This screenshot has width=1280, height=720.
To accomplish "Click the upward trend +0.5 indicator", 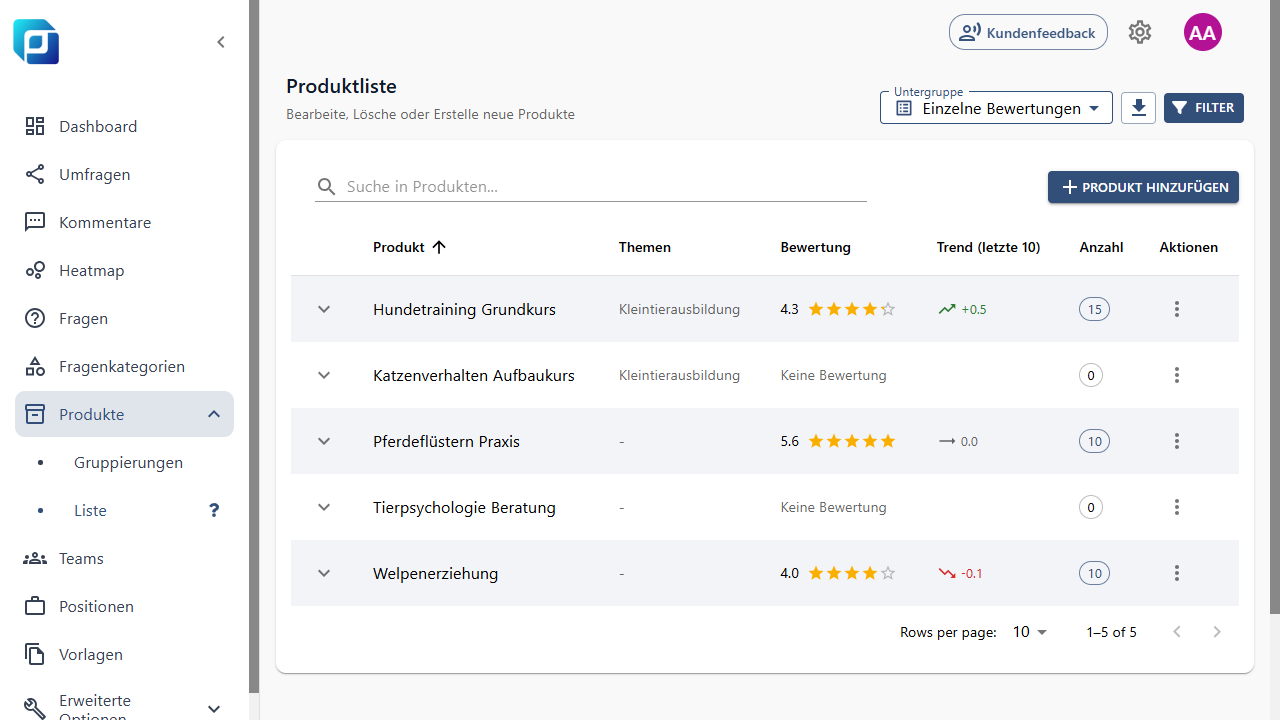I will [x=962, y=309].
